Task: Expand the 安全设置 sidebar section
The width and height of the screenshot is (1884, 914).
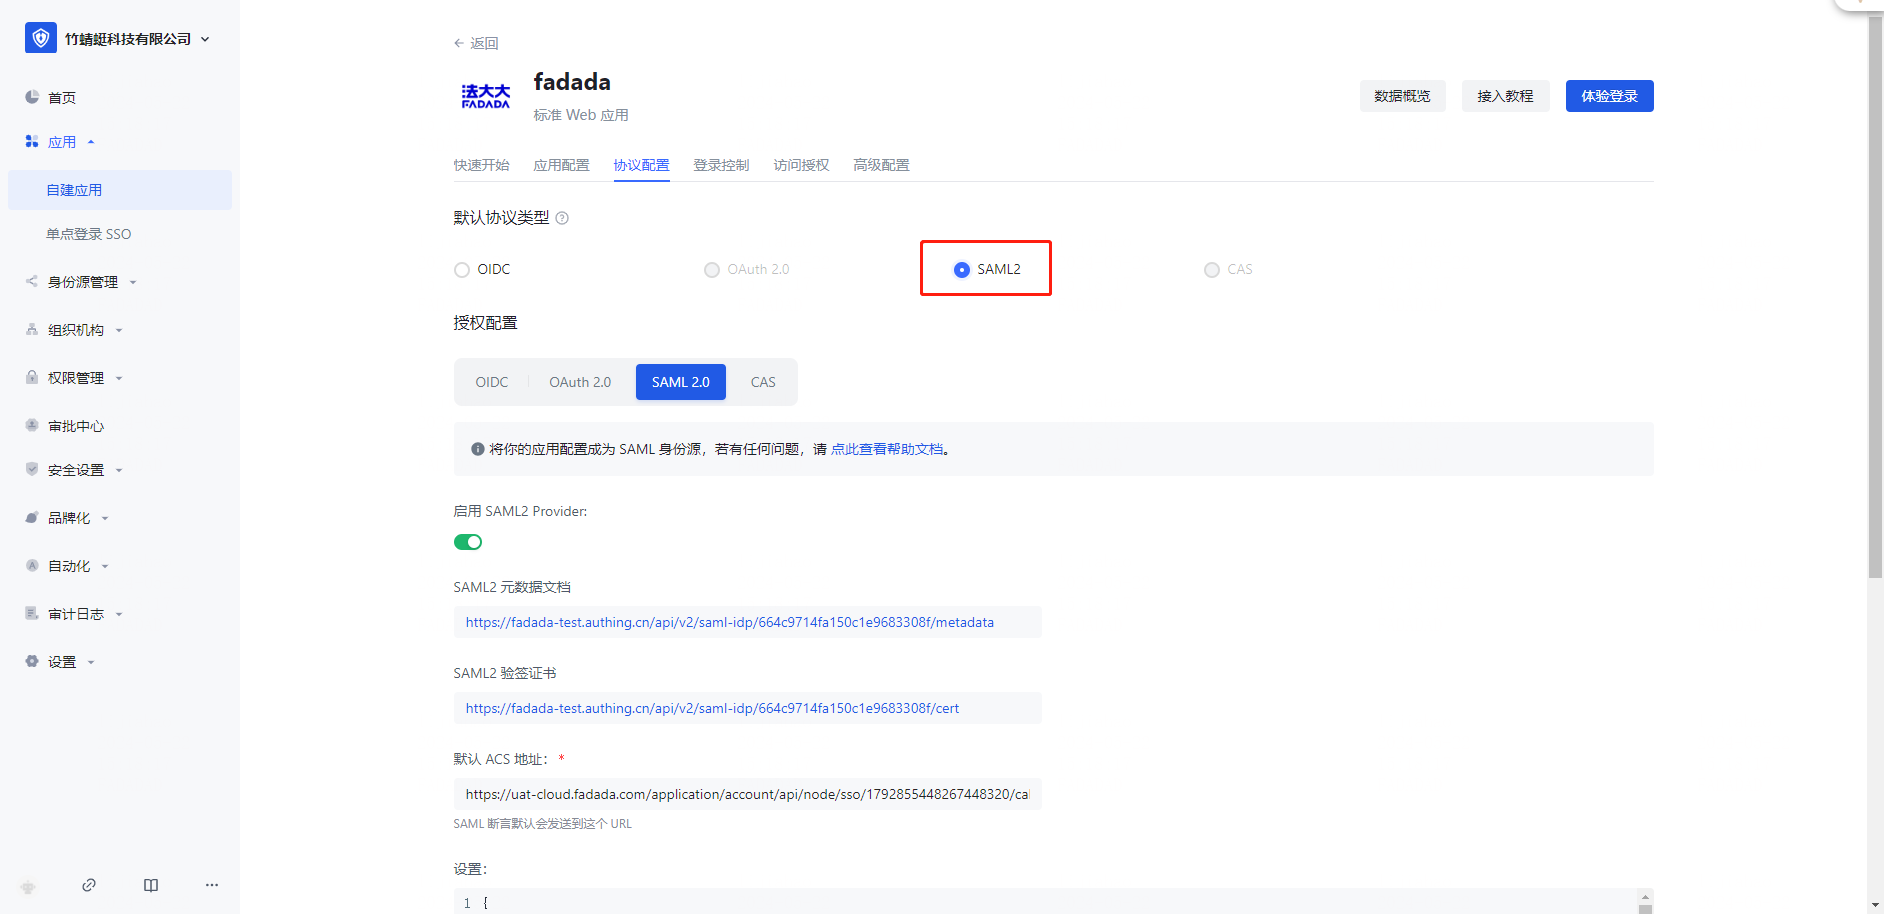Action: coord(119,470)
